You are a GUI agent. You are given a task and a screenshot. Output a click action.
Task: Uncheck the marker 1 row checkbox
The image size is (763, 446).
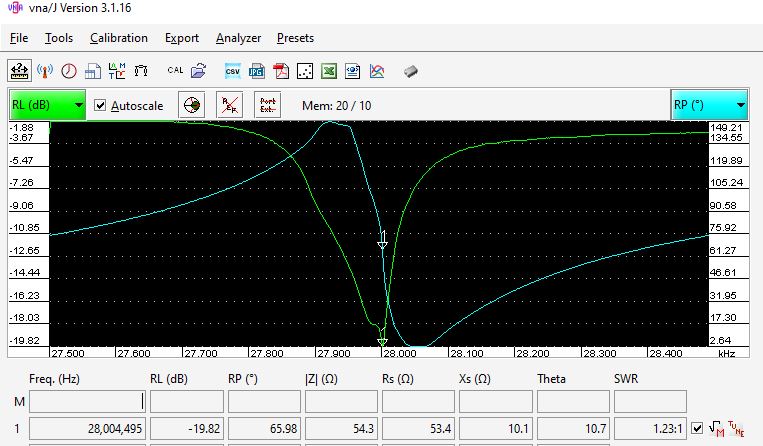click(698, 428)
